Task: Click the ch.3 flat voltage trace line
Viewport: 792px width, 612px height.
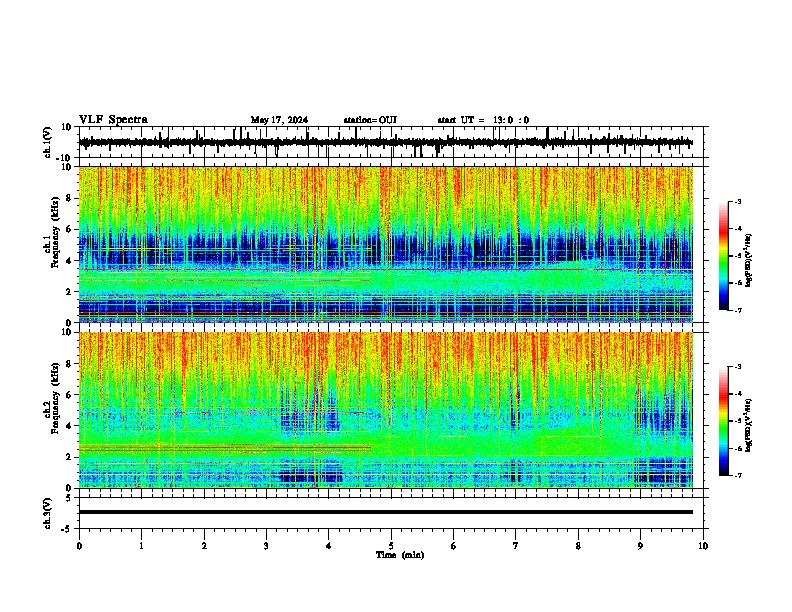Action: coord(386,512)
